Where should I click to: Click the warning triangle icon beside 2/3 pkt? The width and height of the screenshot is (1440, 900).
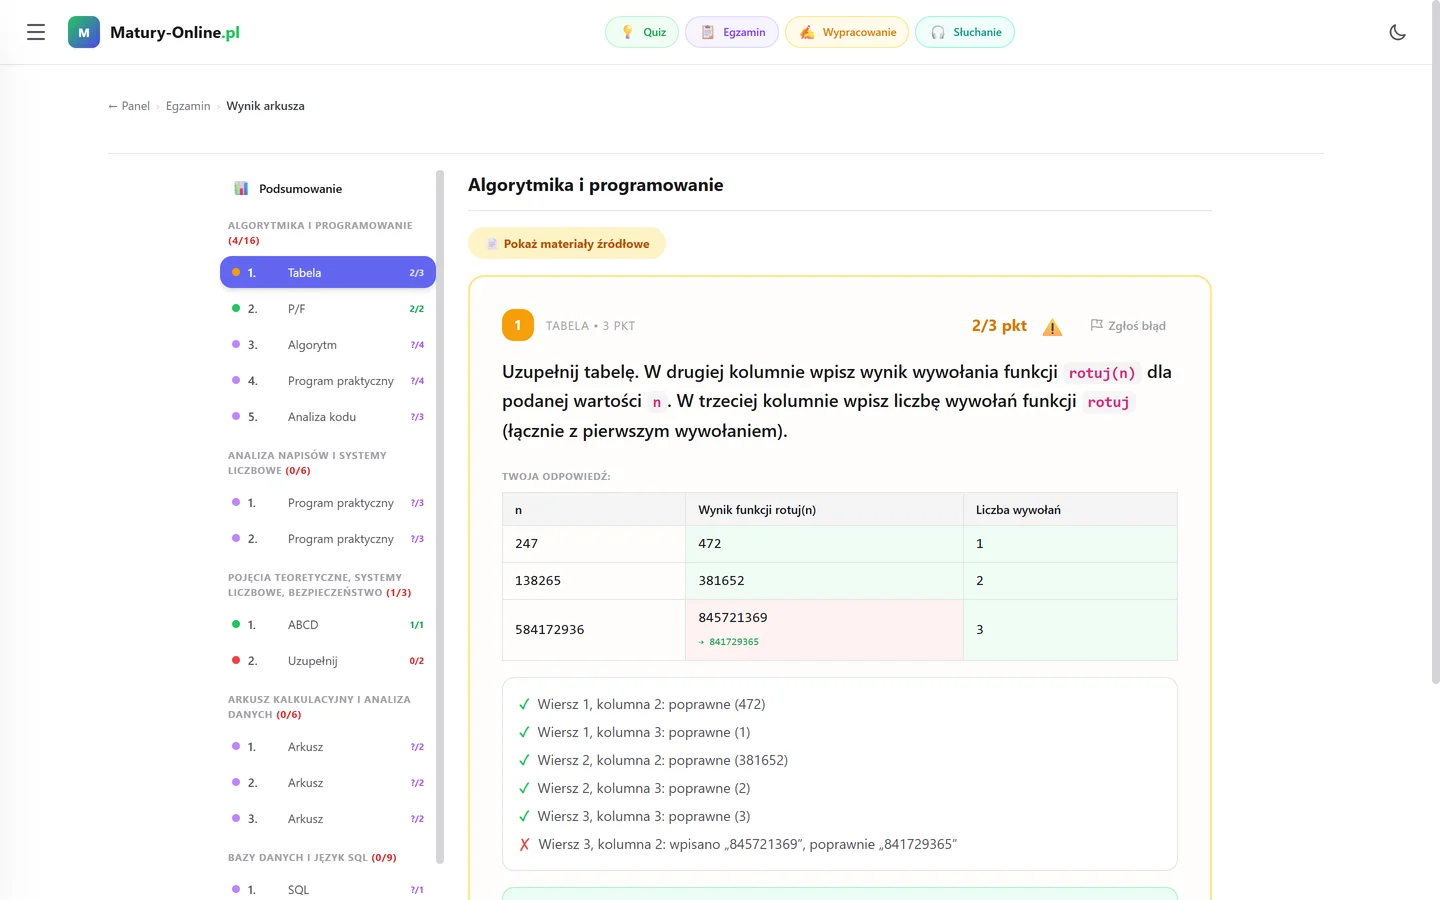click(x=1052, y=327)
